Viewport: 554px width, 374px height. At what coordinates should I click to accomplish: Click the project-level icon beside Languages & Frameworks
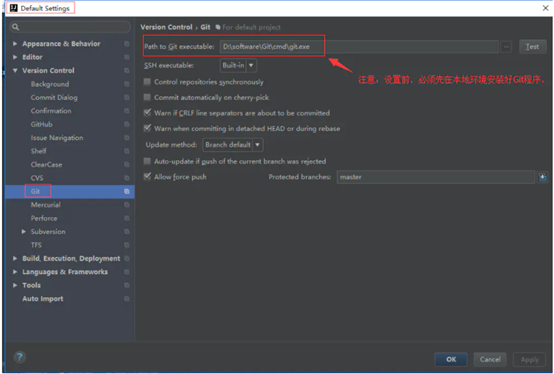[x=126, y=272]
